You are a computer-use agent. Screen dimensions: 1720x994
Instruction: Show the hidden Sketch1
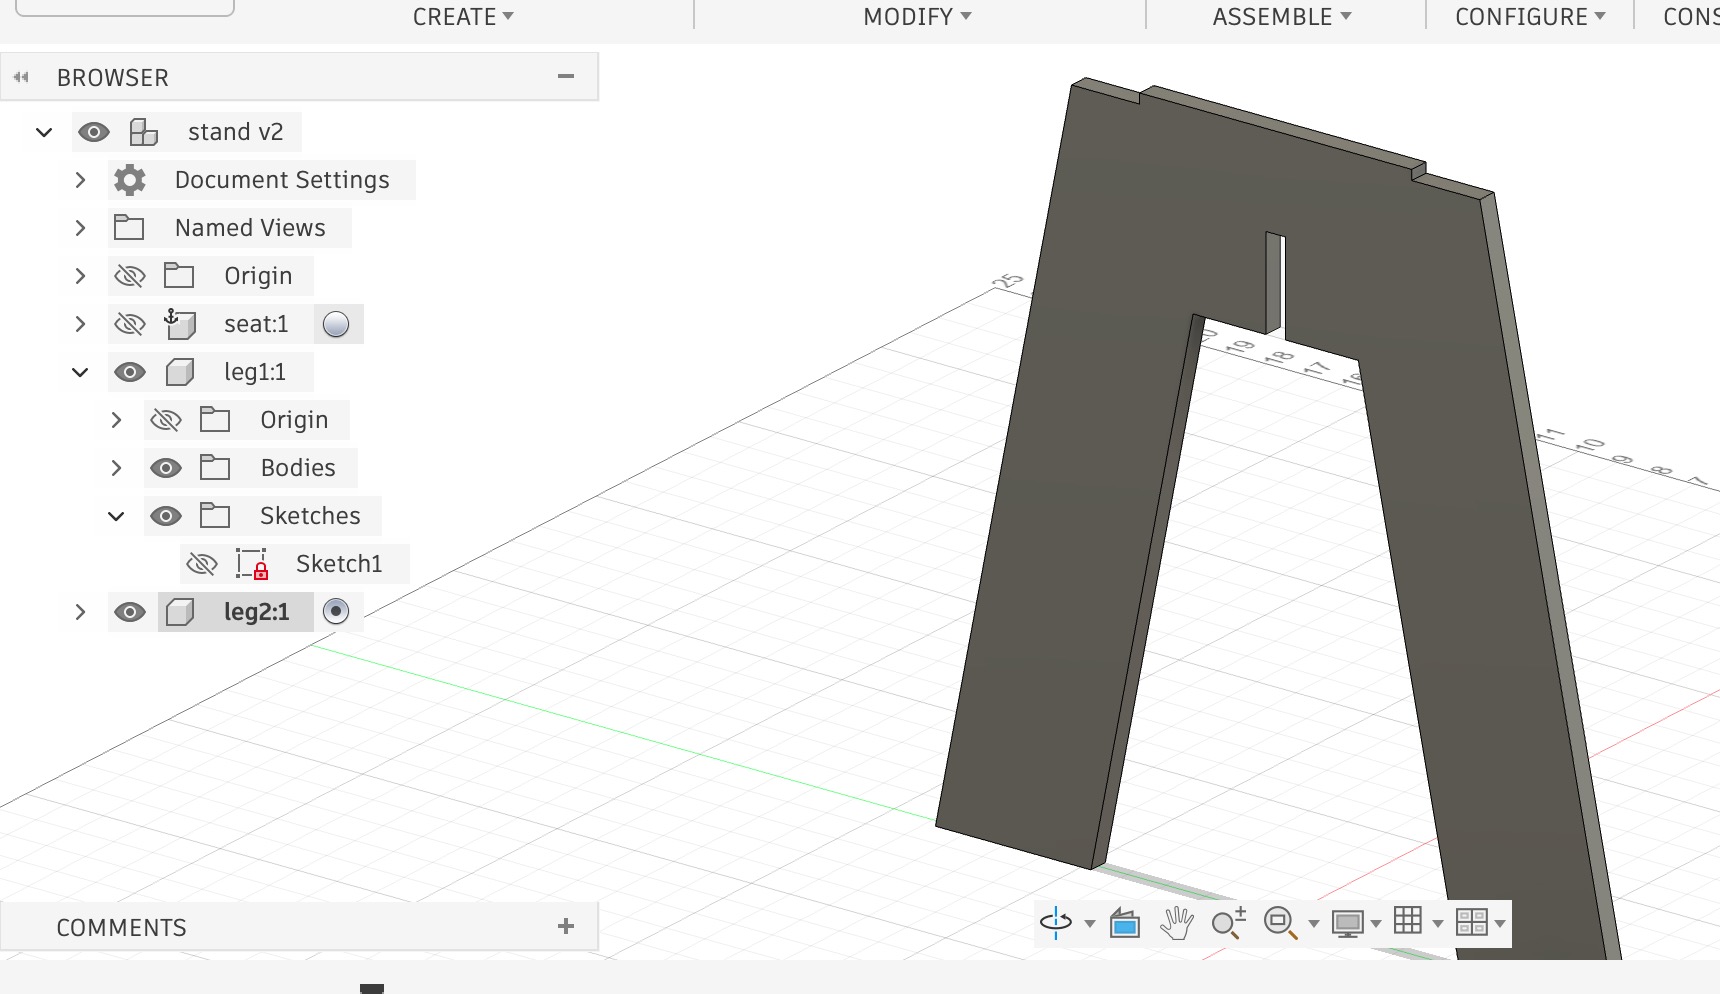(x=202, y=564)
